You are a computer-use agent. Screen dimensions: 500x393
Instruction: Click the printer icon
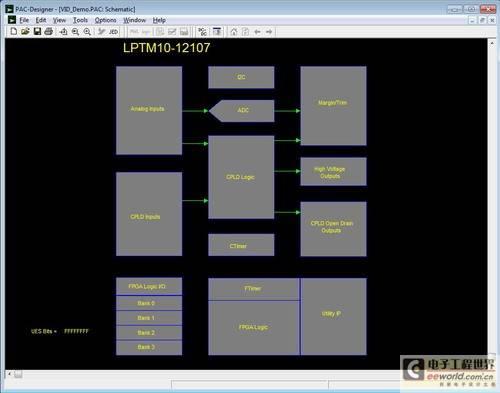pyautogui.click(x=49, y=32)
